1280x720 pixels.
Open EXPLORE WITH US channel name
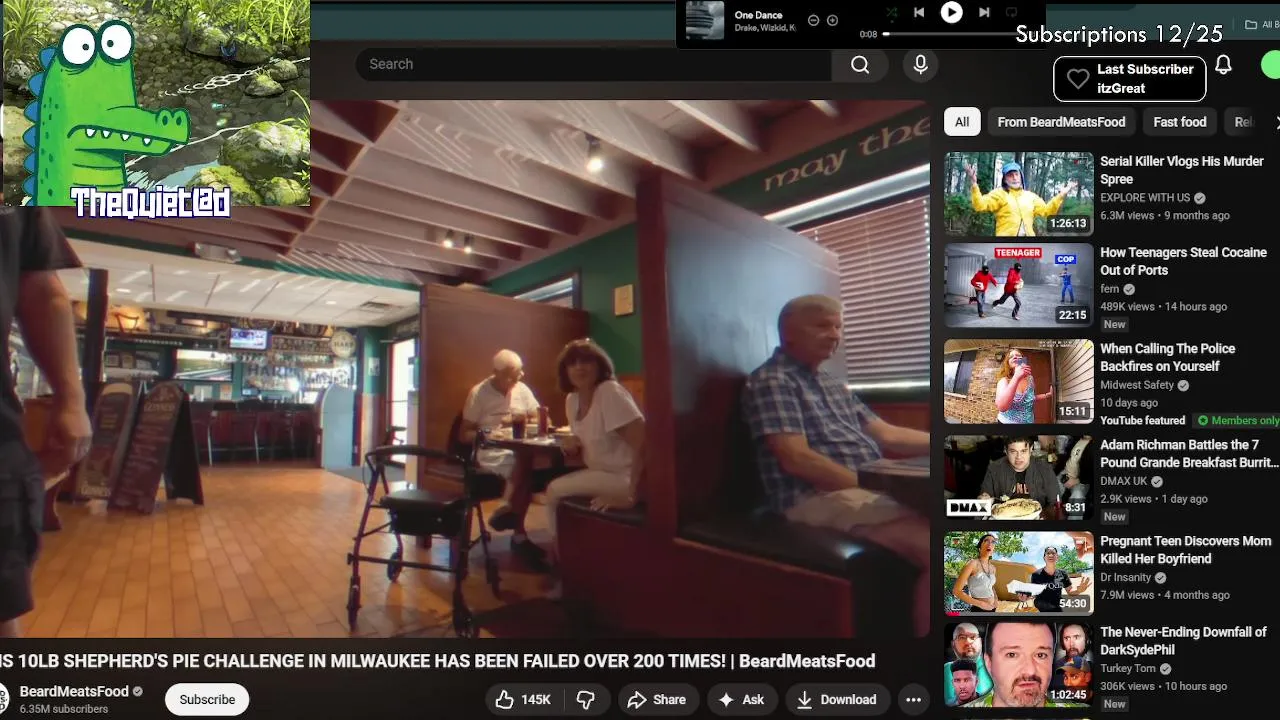1145,198
